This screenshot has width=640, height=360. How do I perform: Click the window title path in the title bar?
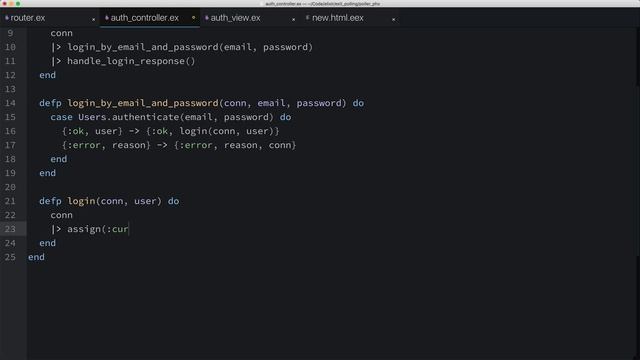point(322,4)
